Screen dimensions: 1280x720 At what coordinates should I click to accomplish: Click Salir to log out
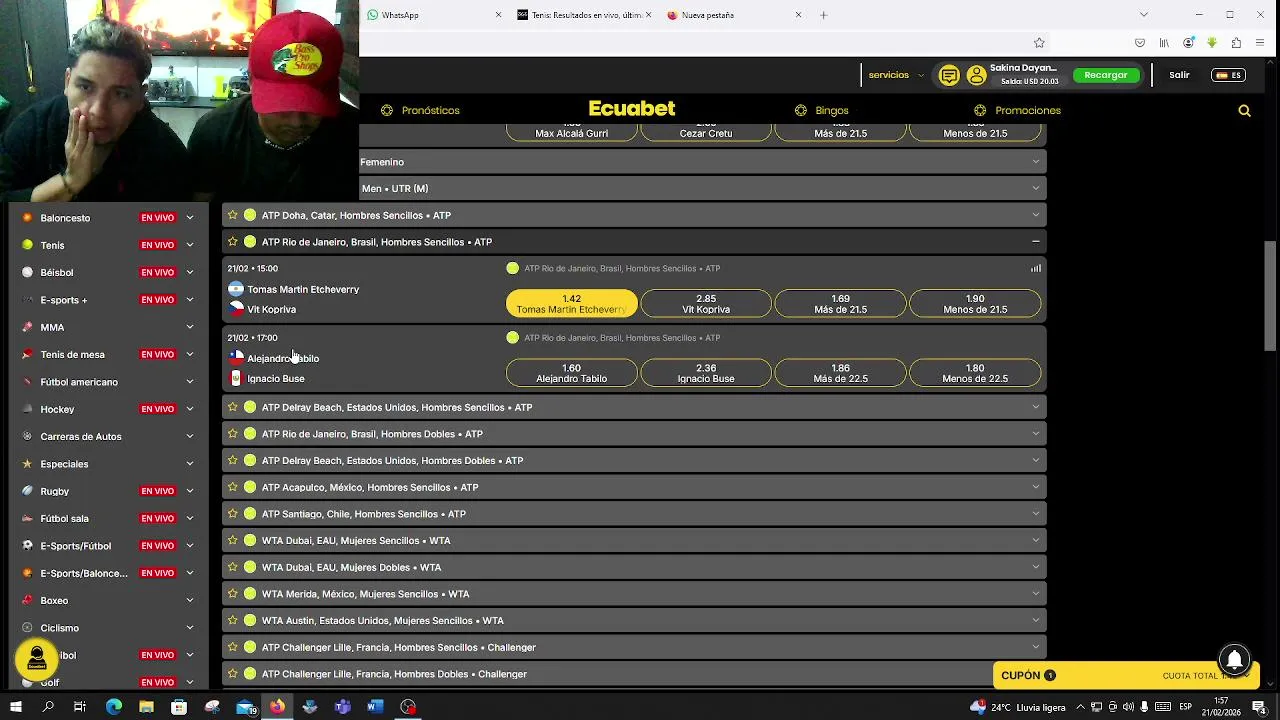coord(1179,75)
